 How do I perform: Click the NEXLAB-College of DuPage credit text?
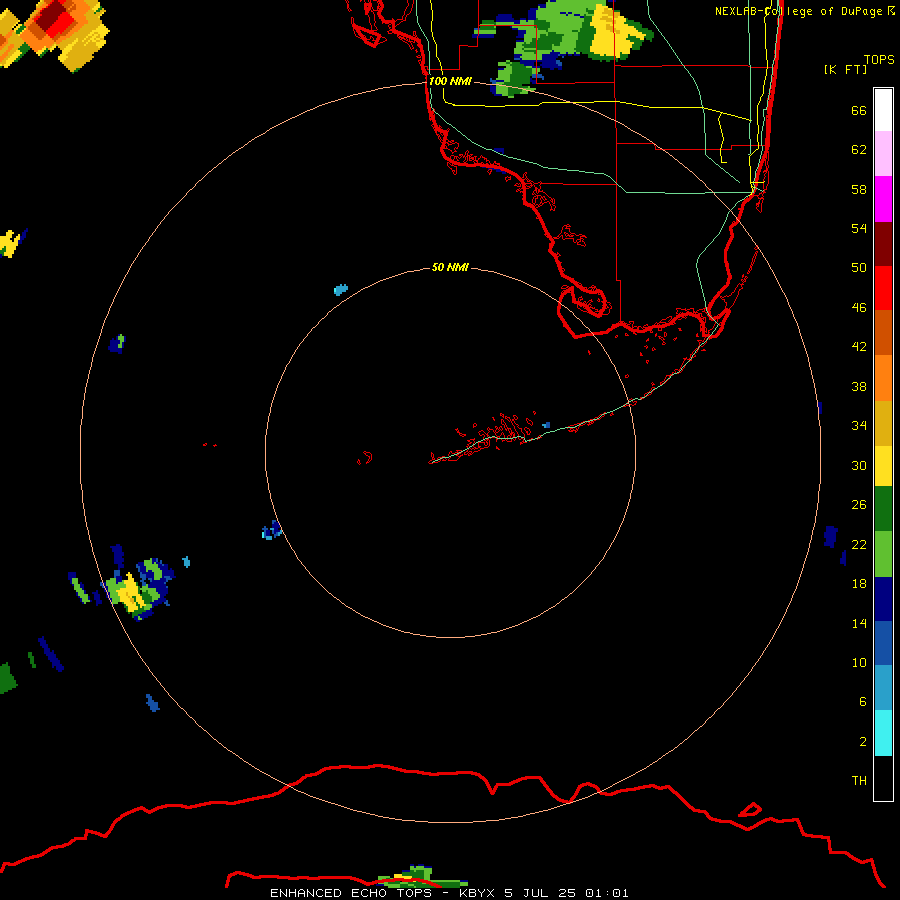(x=805, y=11)
